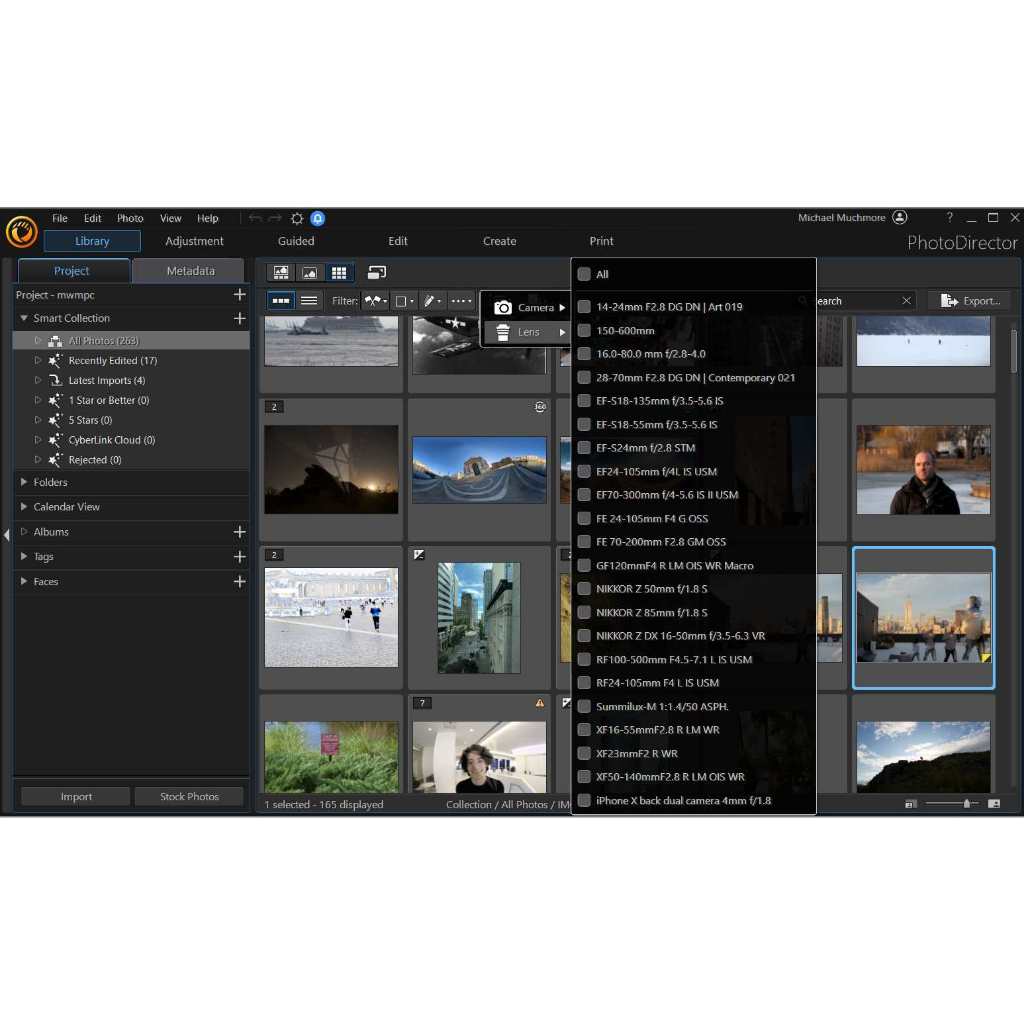
Task: Open the flag filter dropdown
Action: coord(376,300)
